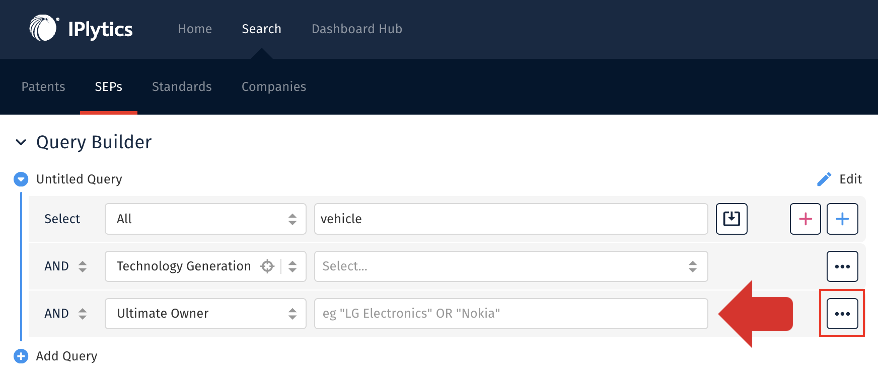Click the import list icon beside vehicle field
880x376 pixels.
click(x=732, y=219)
